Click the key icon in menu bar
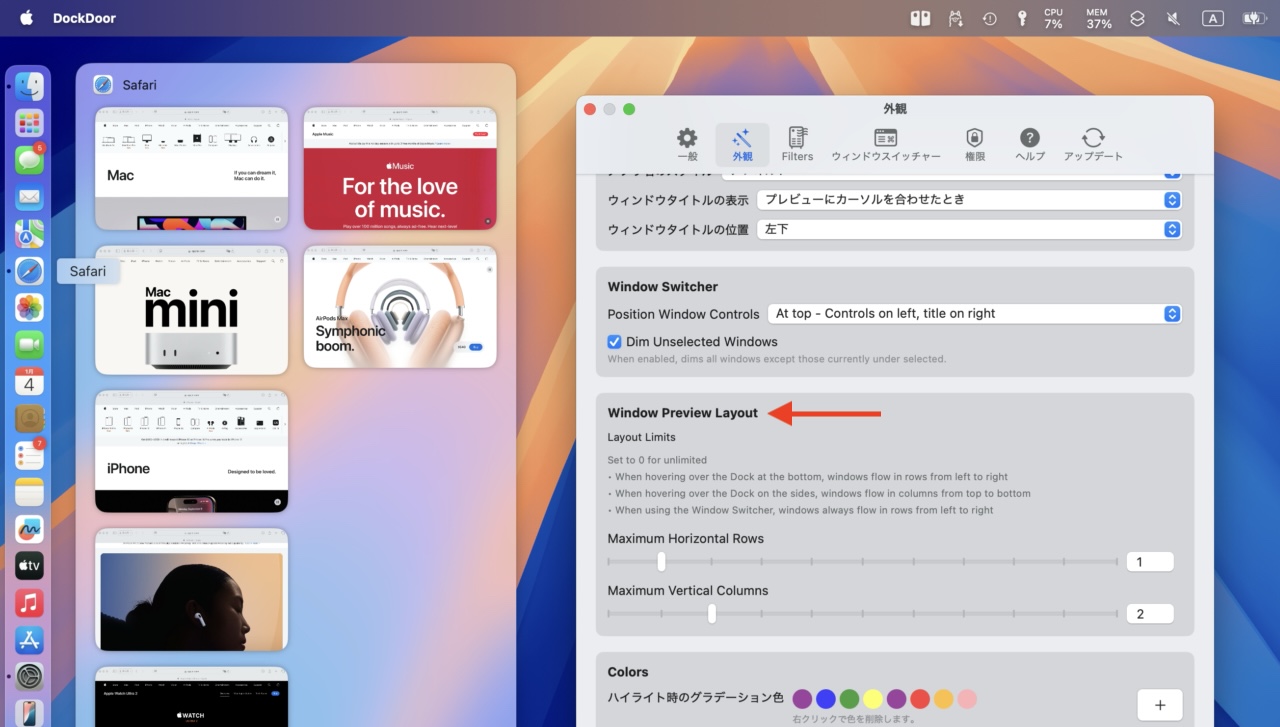 (x=1021, y=18)
